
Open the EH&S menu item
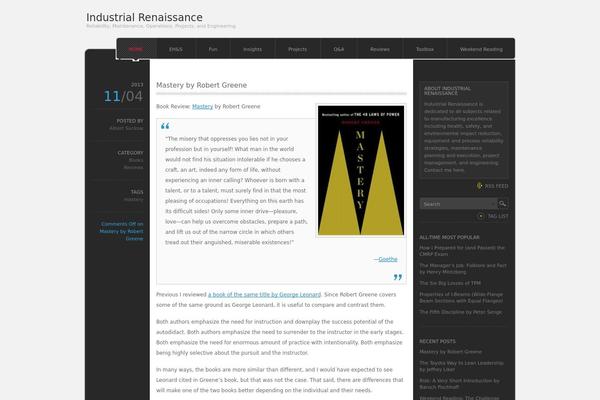[x=176, y=49]
